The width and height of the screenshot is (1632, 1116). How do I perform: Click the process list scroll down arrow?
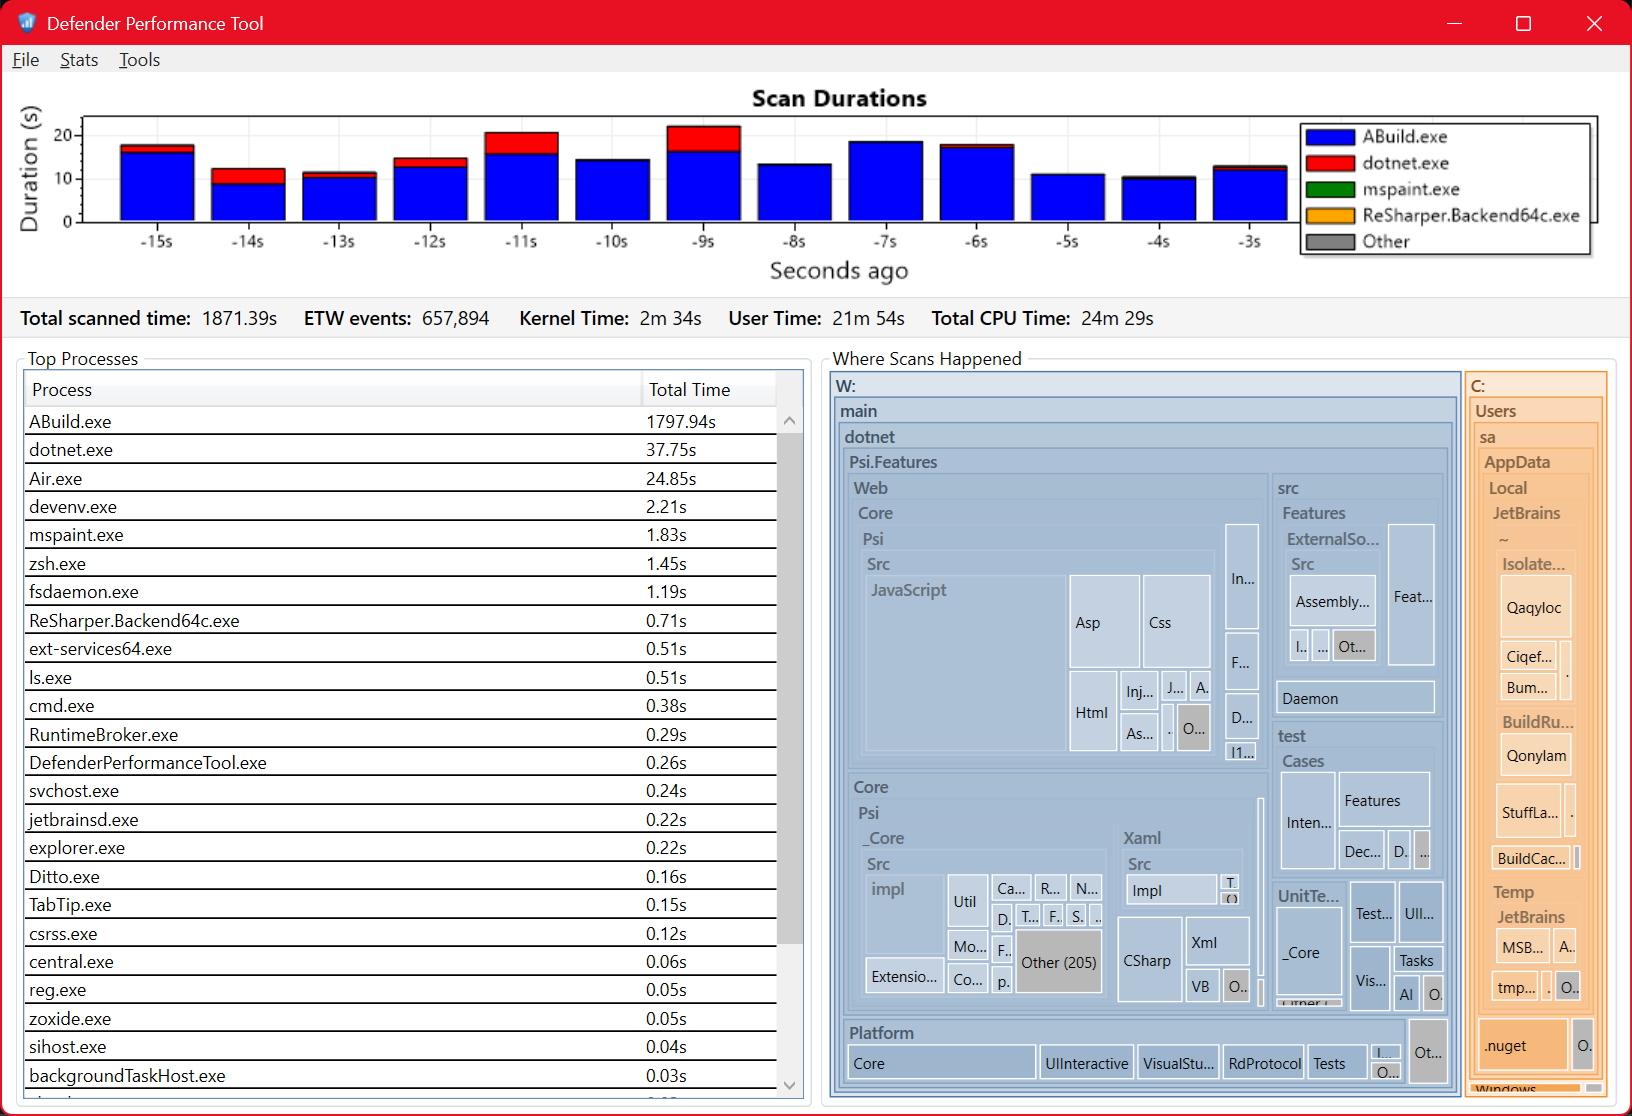[790, 1085]
